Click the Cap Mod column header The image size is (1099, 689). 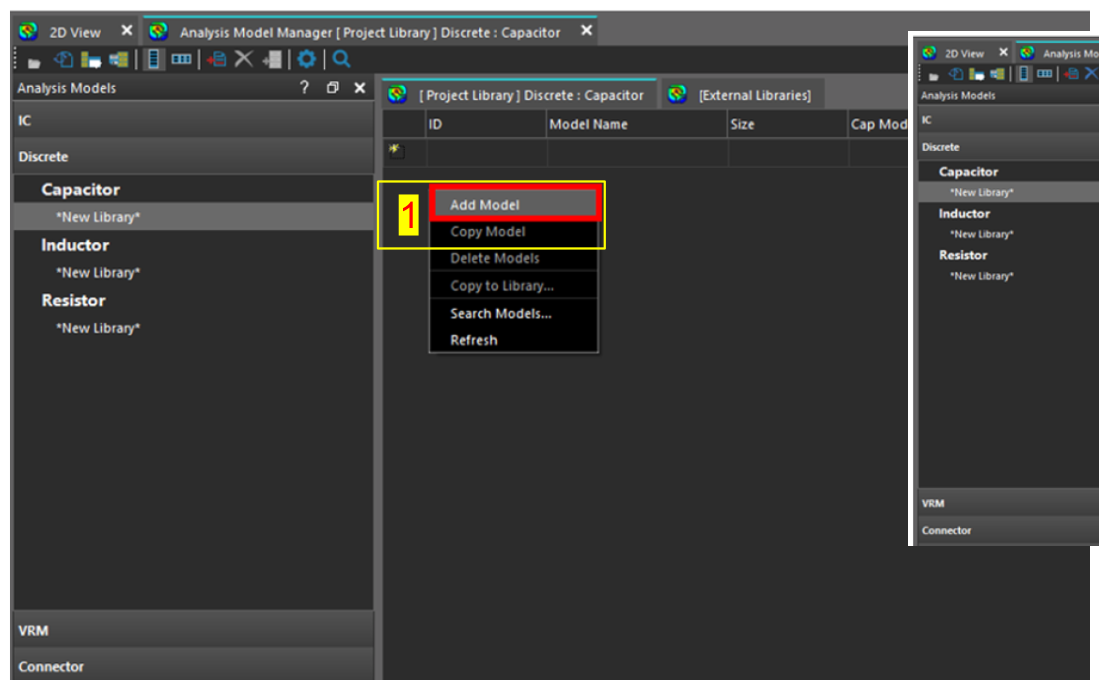tap(878, 124)
